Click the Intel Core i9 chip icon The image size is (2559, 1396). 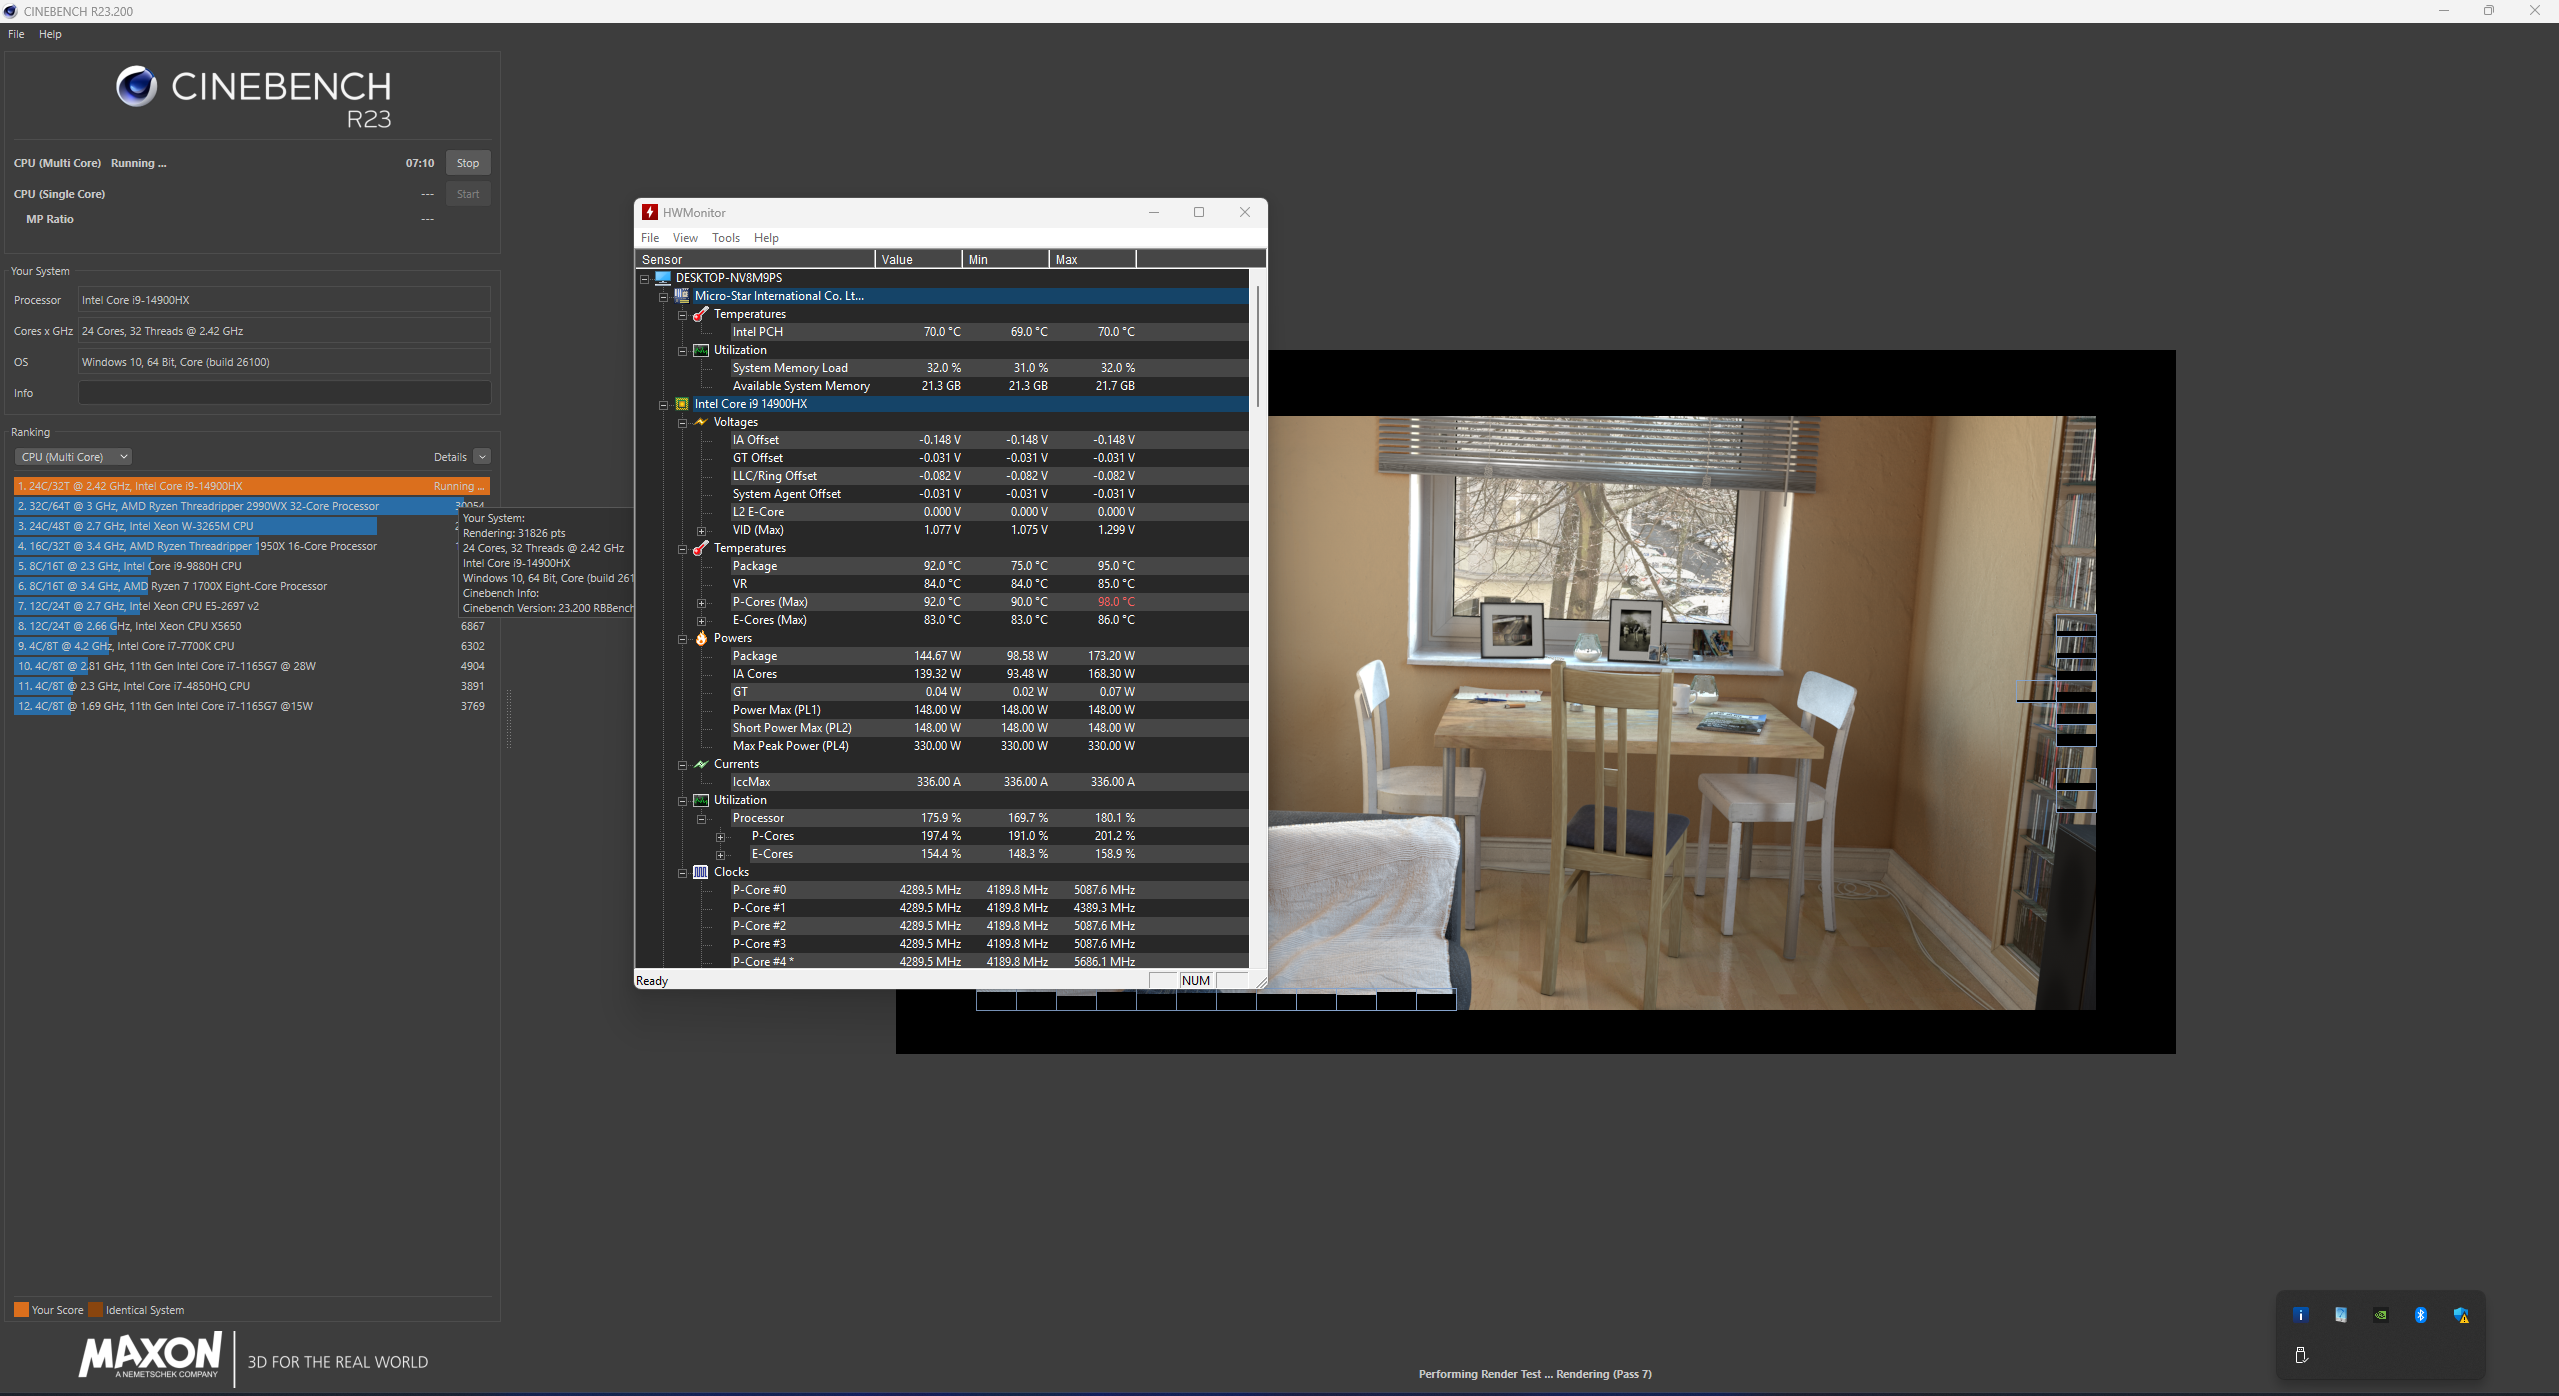pos(682,404)
